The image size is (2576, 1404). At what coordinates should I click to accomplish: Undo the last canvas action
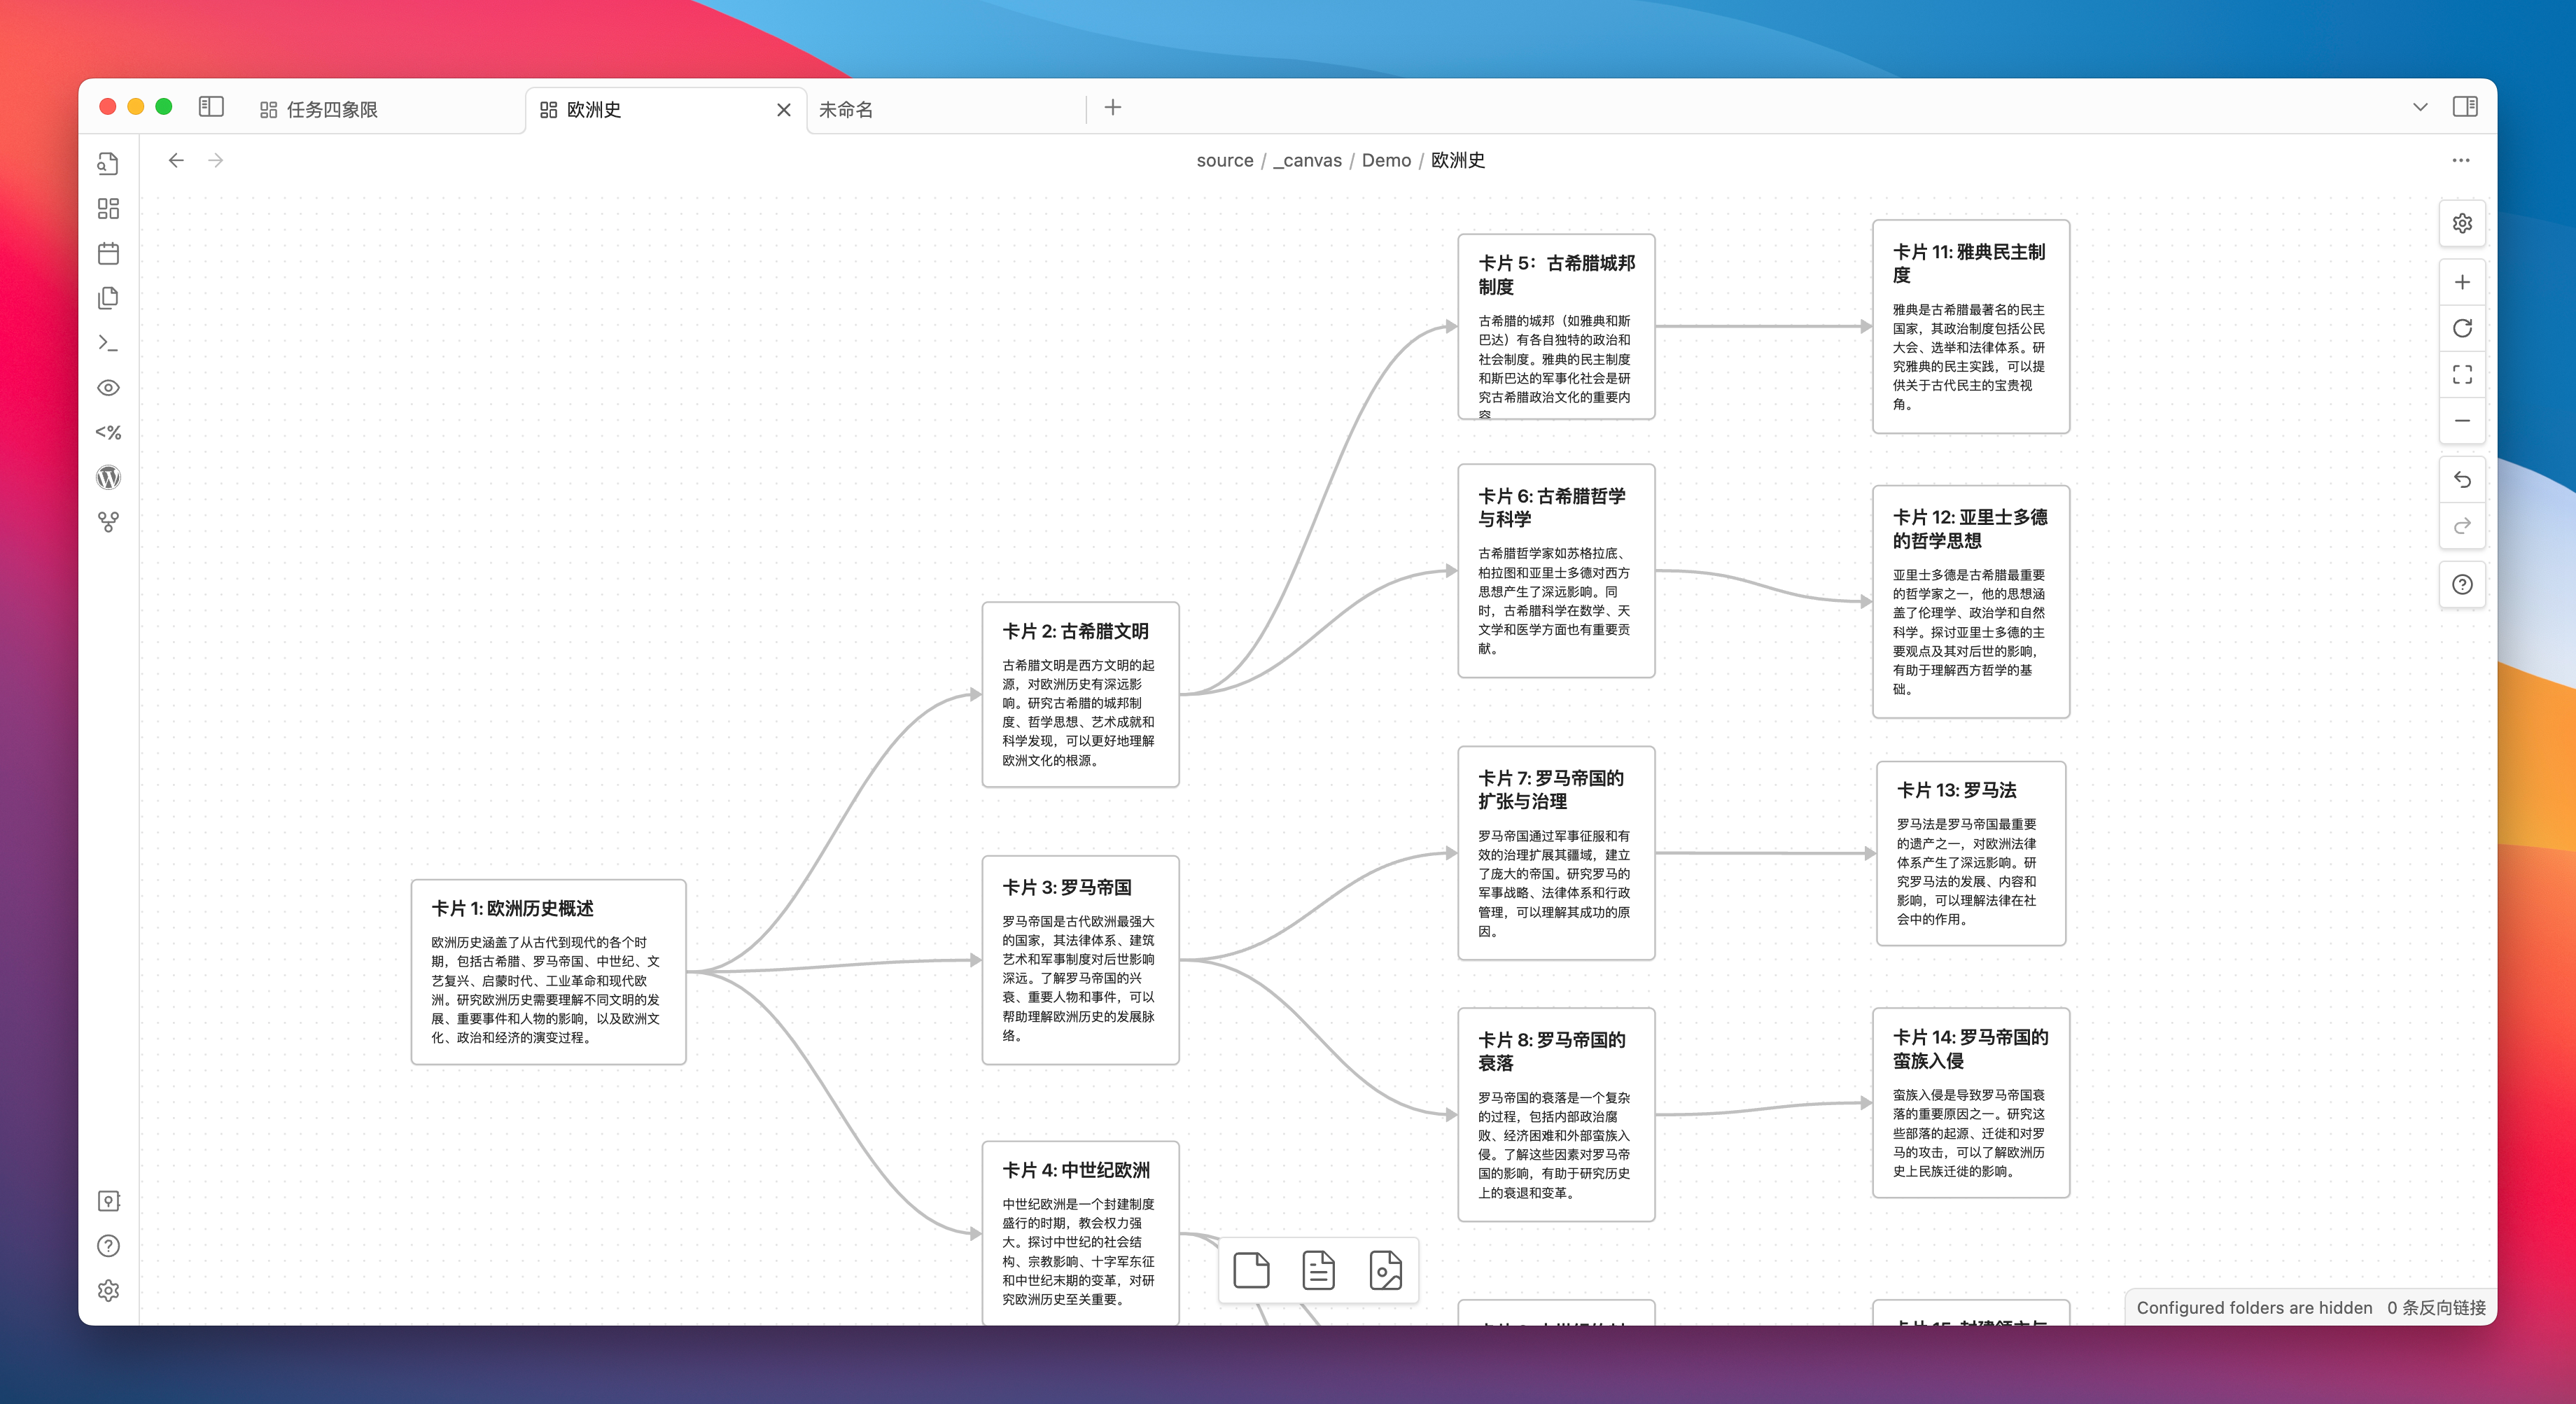pos(2462,479)
